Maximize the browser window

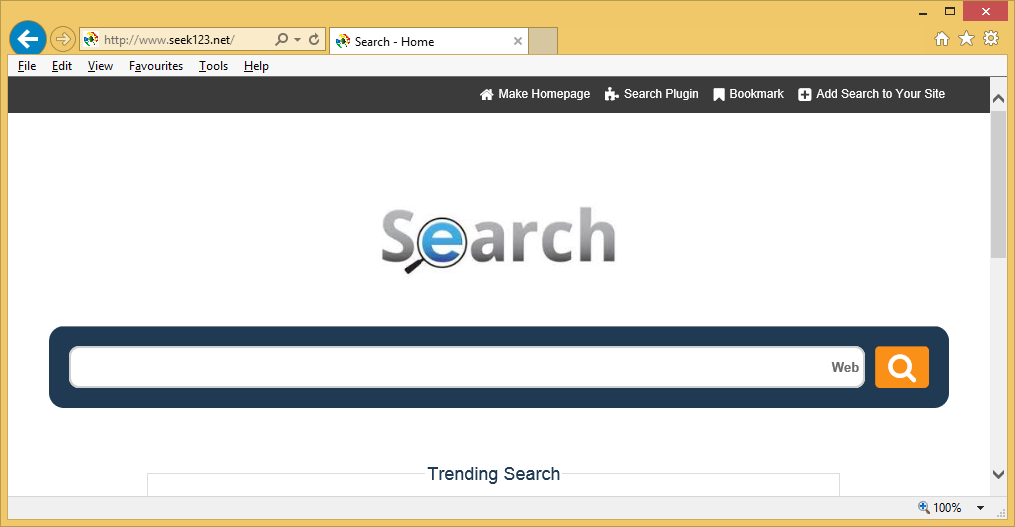point(950,12)
